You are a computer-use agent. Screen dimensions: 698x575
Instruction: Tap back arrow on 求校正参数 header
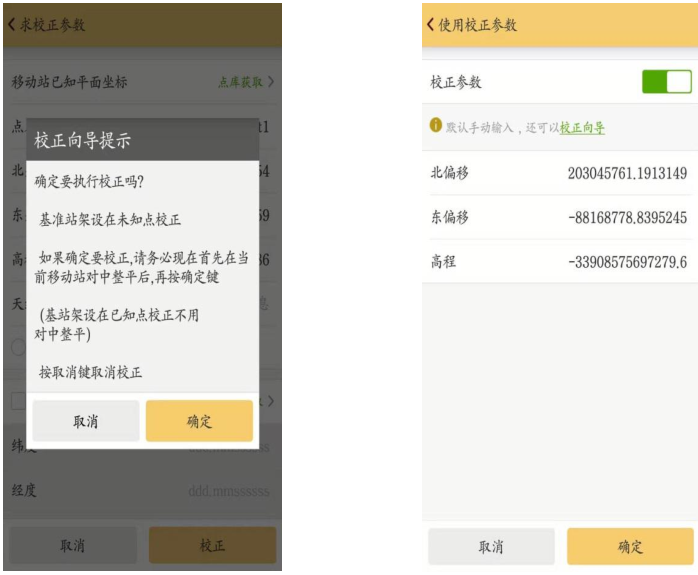pyautogui.click(x=12, y=24)
